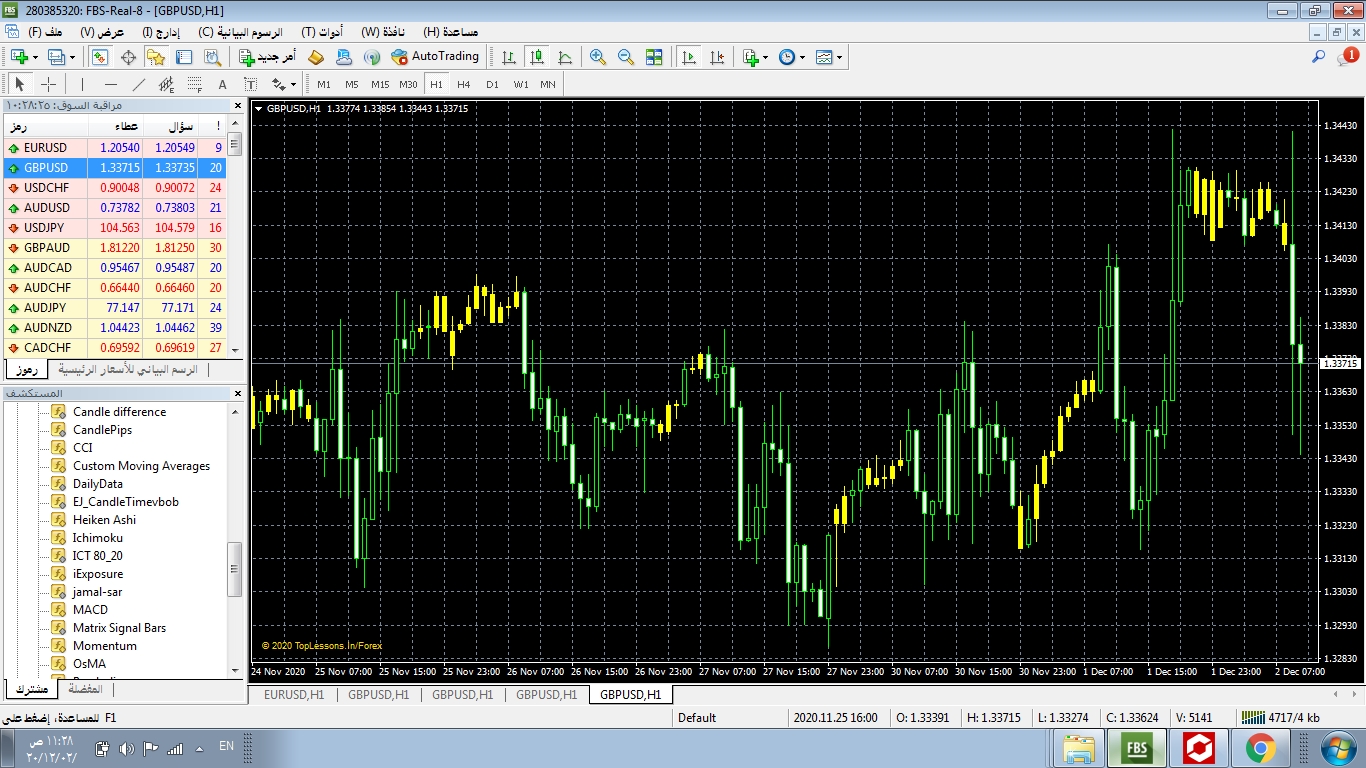Image resolution: width=1366 pixels, height=768 pixels.
Task: Select the Fibonacci retracement tool
Action: [194, 85]
